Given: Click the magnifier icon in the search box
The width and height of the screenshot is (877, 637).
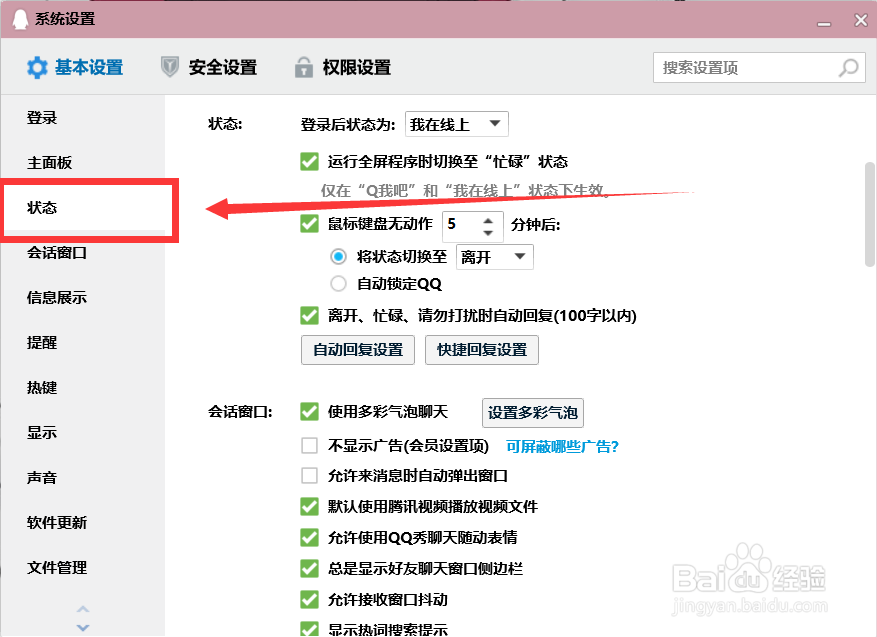Looking at the screenshot, I should (848, 67).
